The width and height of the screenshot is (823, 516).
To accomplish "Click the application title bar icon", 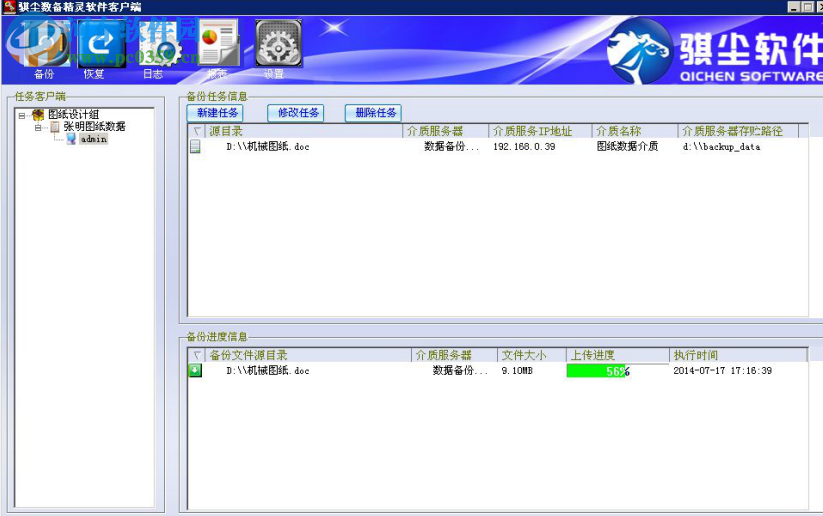I will click(9, 7).
